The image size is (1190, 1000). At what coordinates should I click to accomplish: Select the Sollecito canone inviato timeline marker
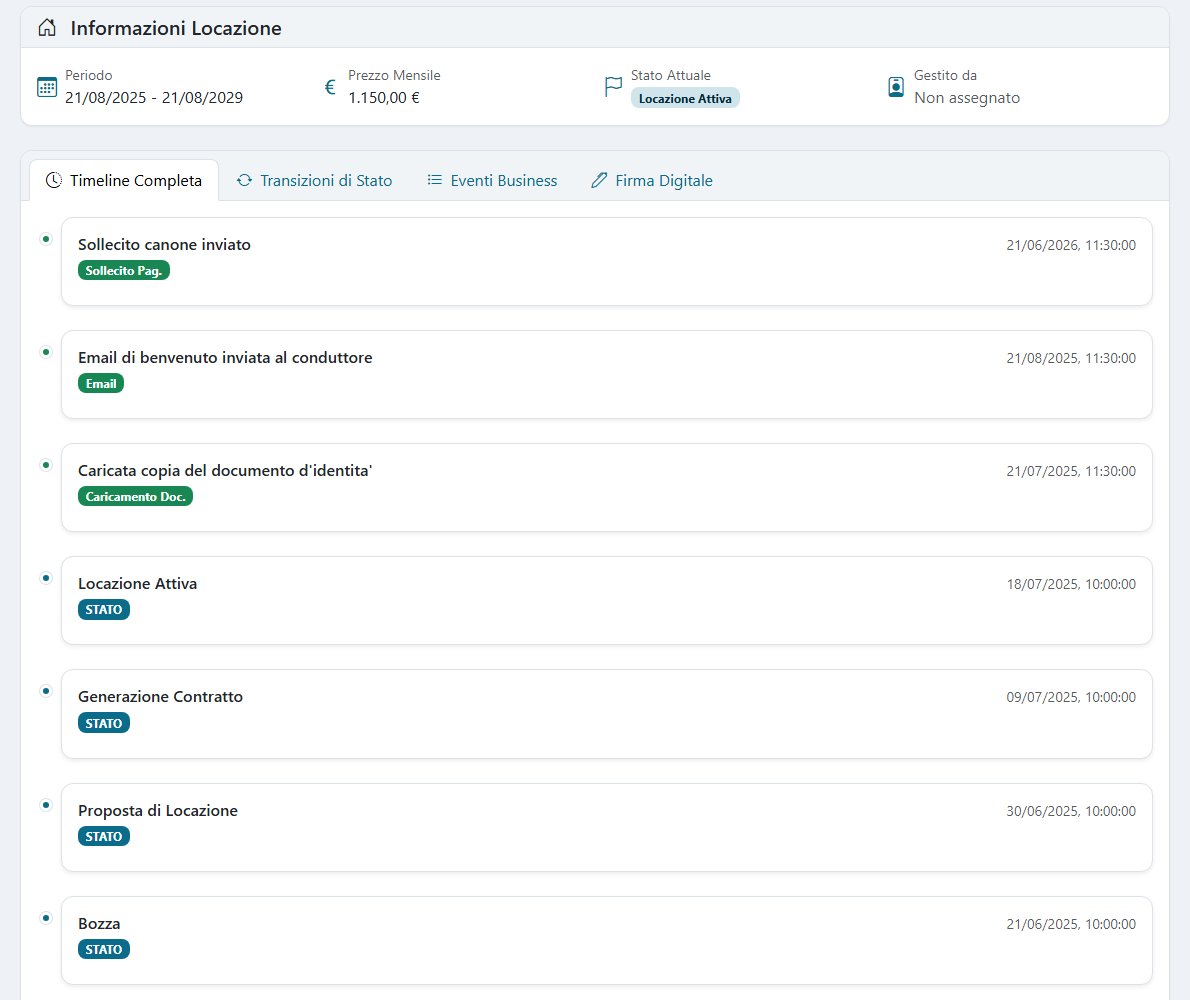[x=46, y=239]
